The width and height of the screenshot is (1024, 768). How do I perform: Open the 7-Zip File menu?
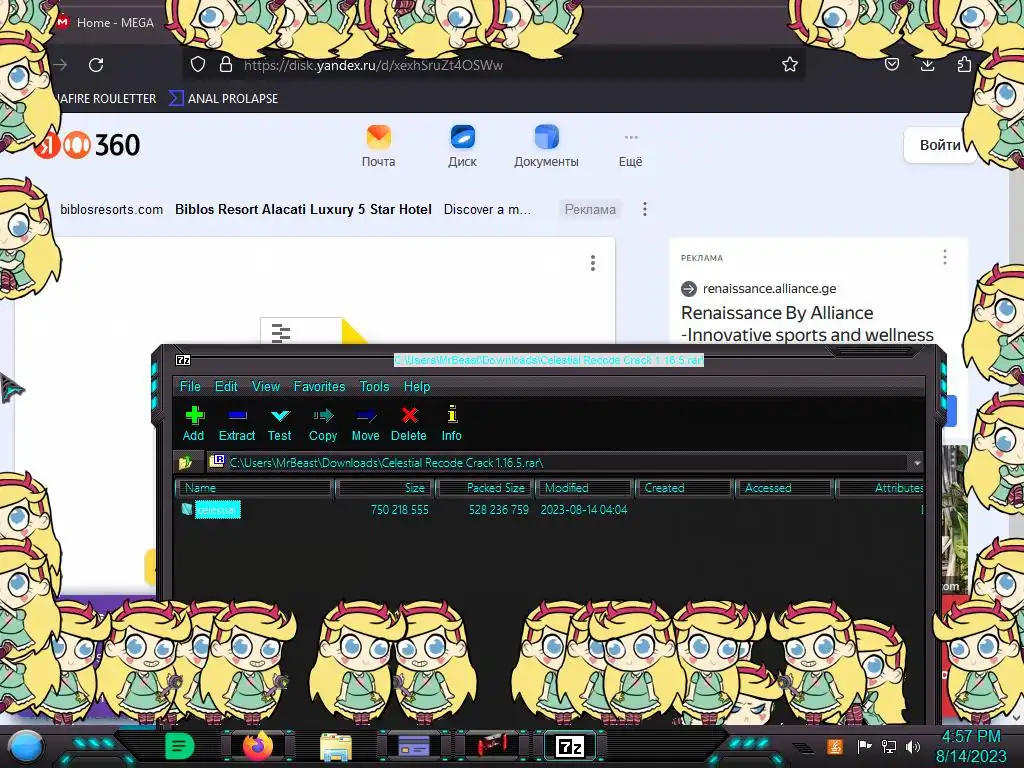pos(190,387)
